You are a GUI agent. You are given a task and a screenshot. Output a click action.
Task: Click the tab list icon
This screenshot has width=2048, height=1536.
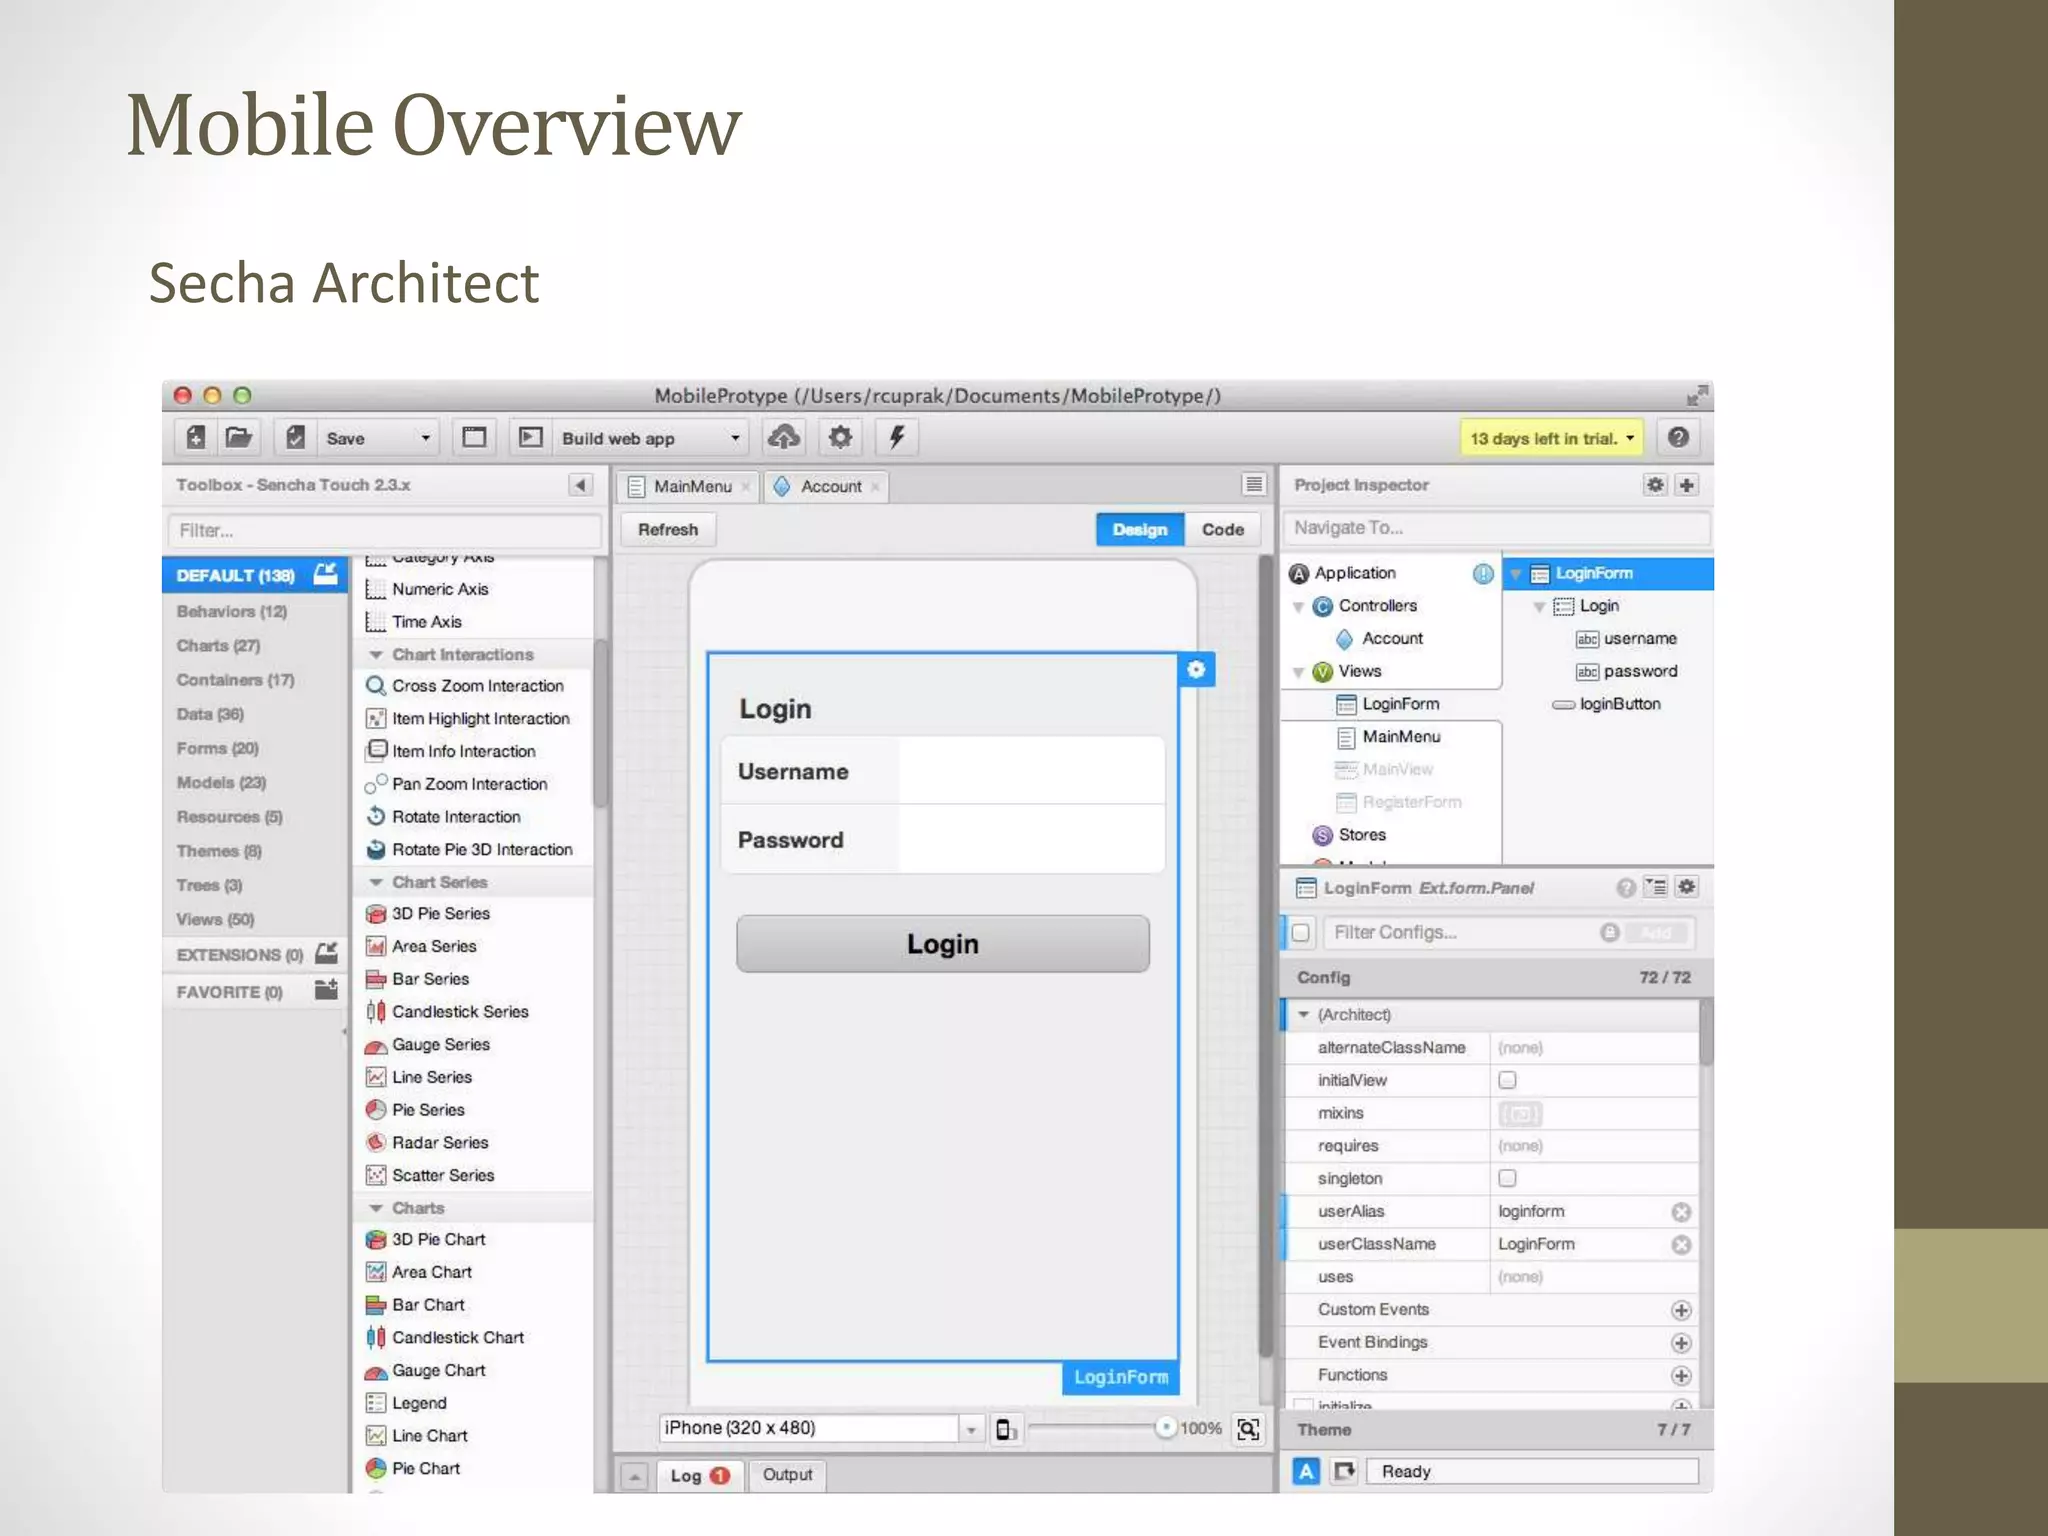pos(1253,485)
